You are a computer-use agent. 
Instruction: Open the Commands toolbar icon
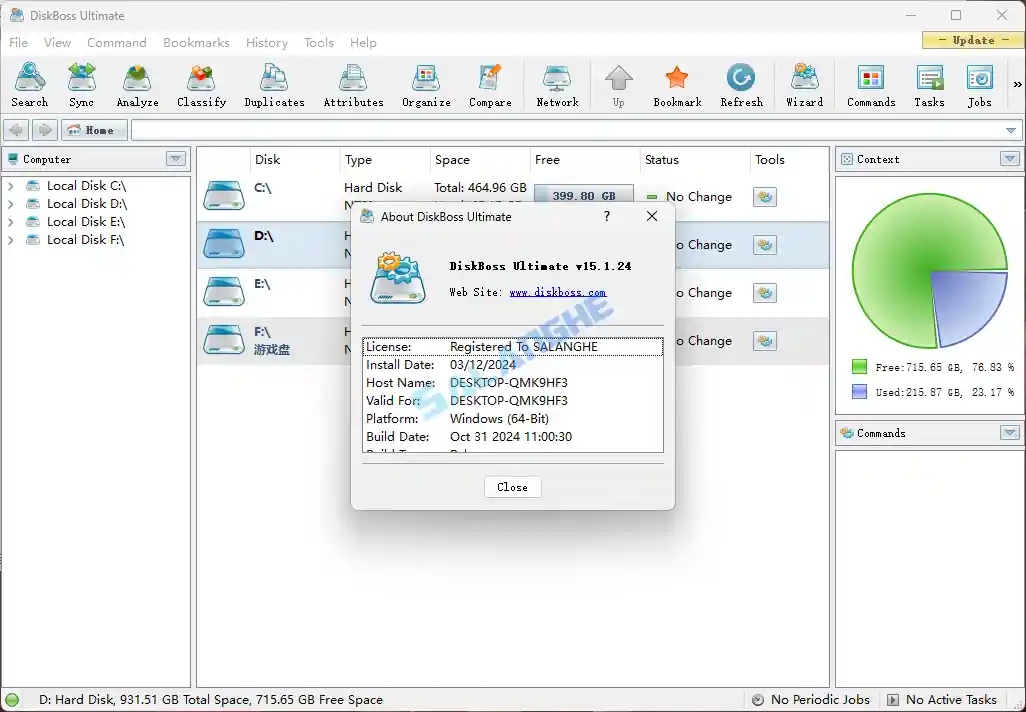871,84
